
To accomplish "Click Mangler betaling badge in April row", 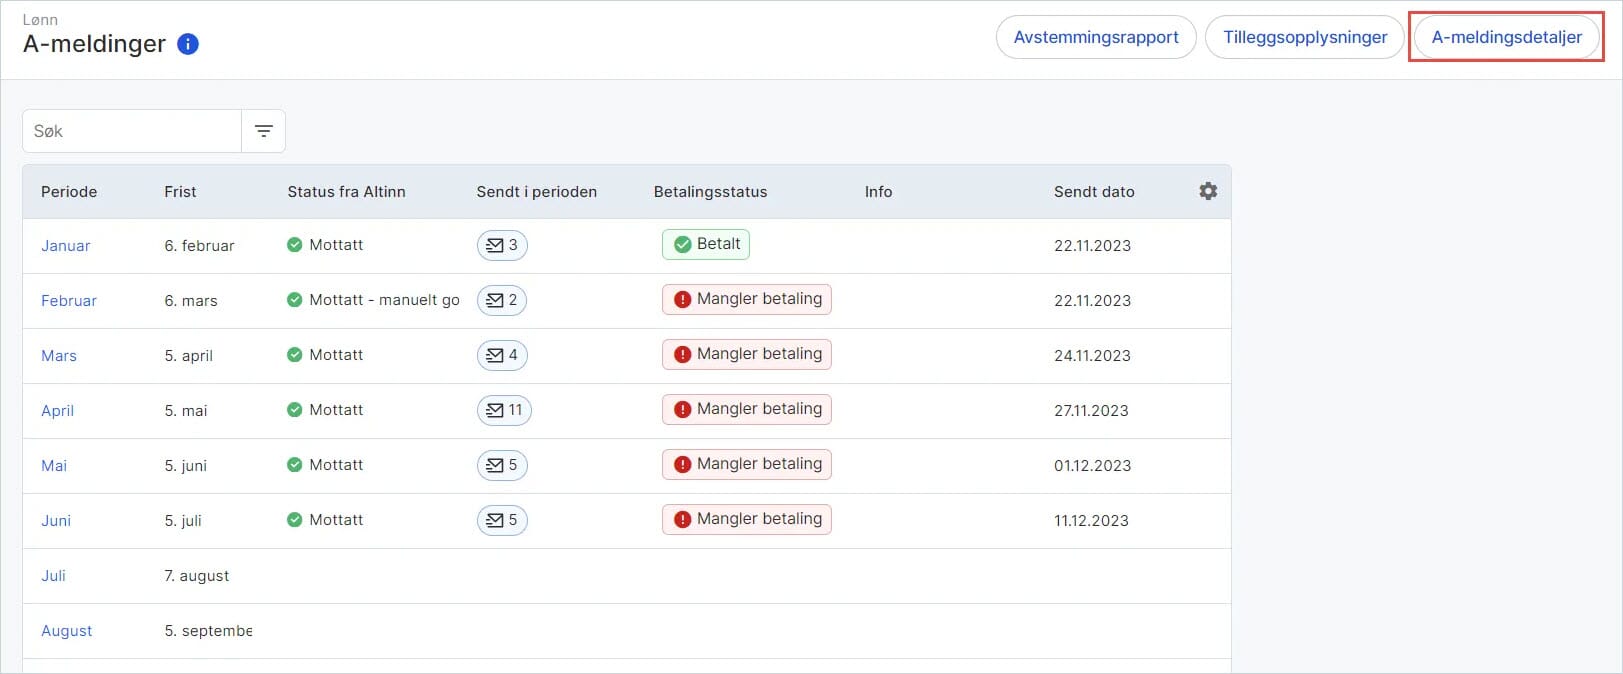I will (747, 409).
